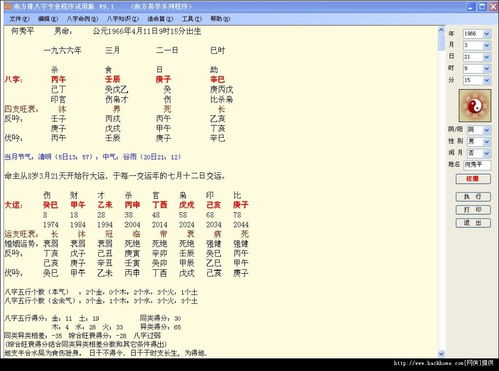499x371 pixels.
Task: Click the 姓名 name input field
Action: (x=477, y=165)
